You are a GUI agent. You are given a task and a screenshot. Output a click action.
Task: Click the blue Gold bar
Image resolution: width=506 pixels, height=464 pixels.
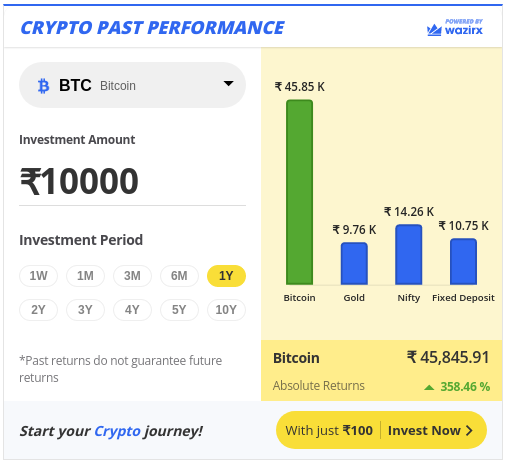354,263
